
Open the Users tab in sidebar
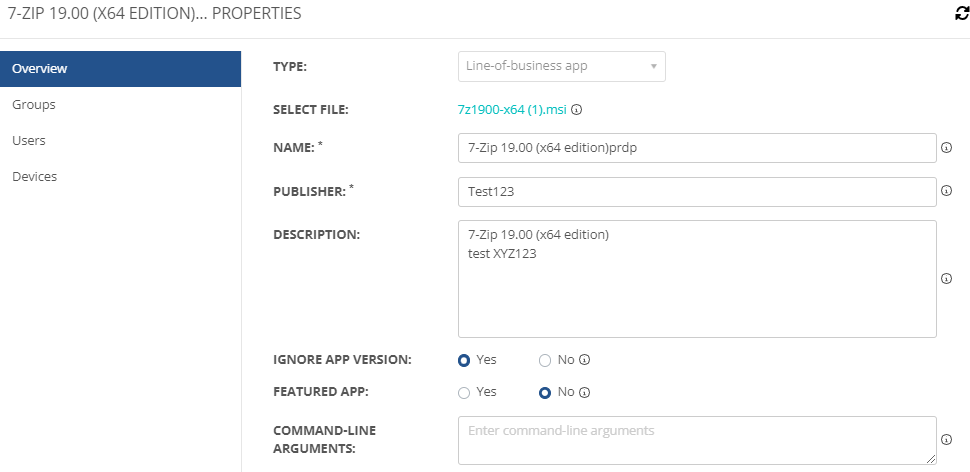[29, 141]
